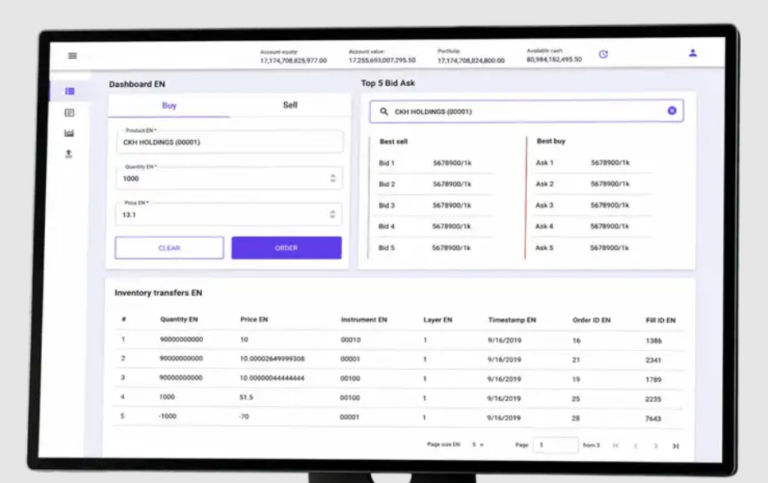Click the Price EN input field
Screen dimensions: 768x483
tap(229, 215)
